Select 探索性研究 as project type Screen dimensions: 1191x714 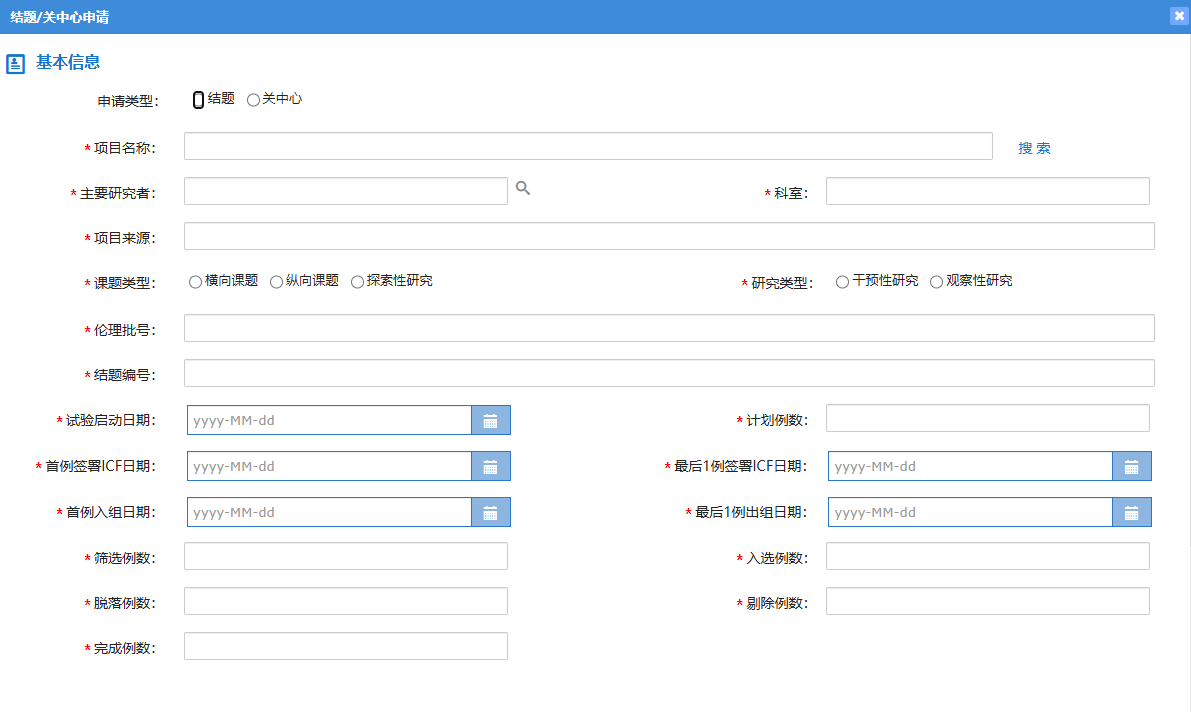coord(357,282)
